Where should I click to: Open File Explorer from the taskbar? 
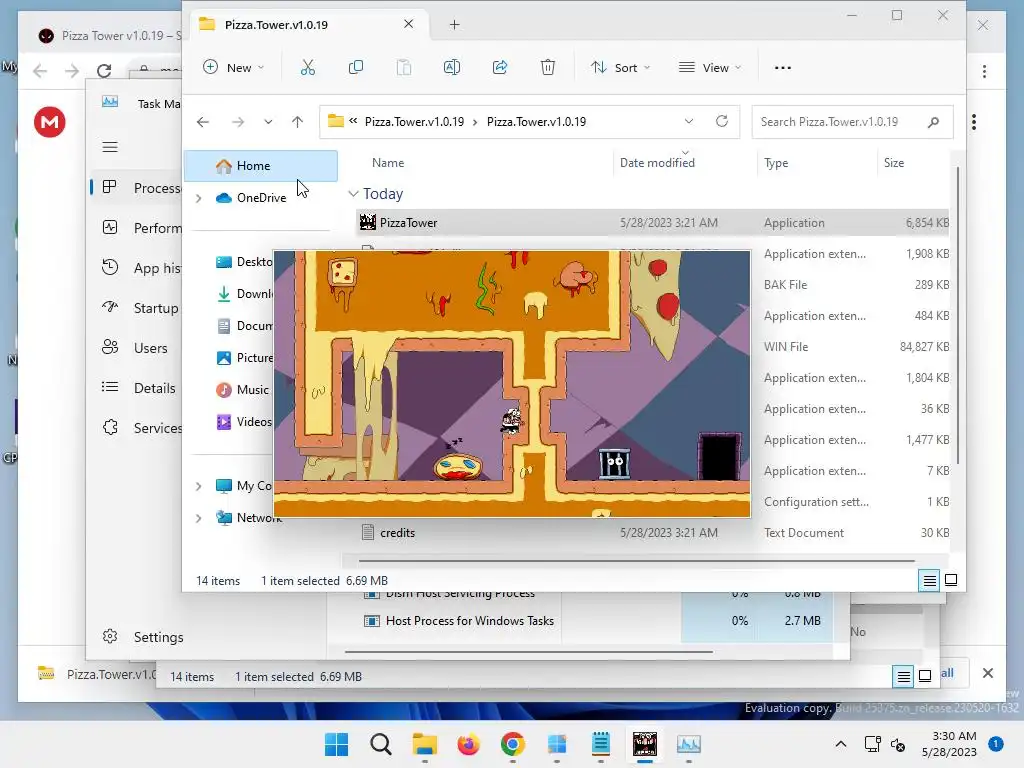[424, 744]
